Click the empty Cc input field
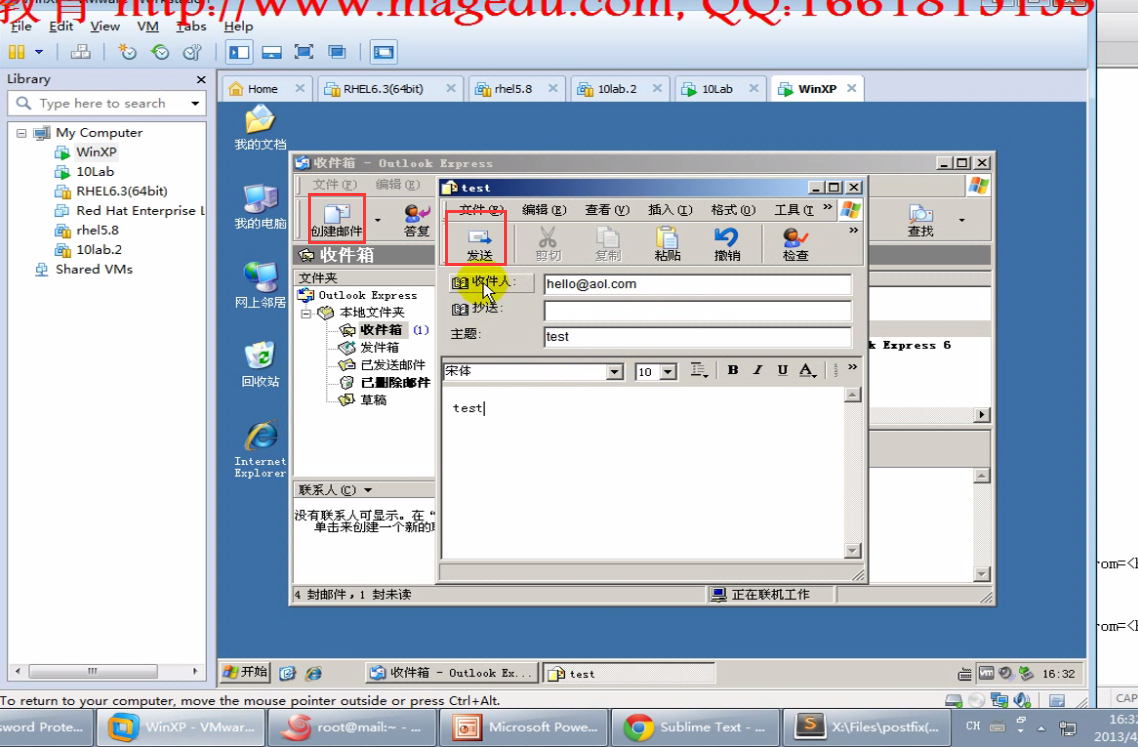 coord(697,311)
